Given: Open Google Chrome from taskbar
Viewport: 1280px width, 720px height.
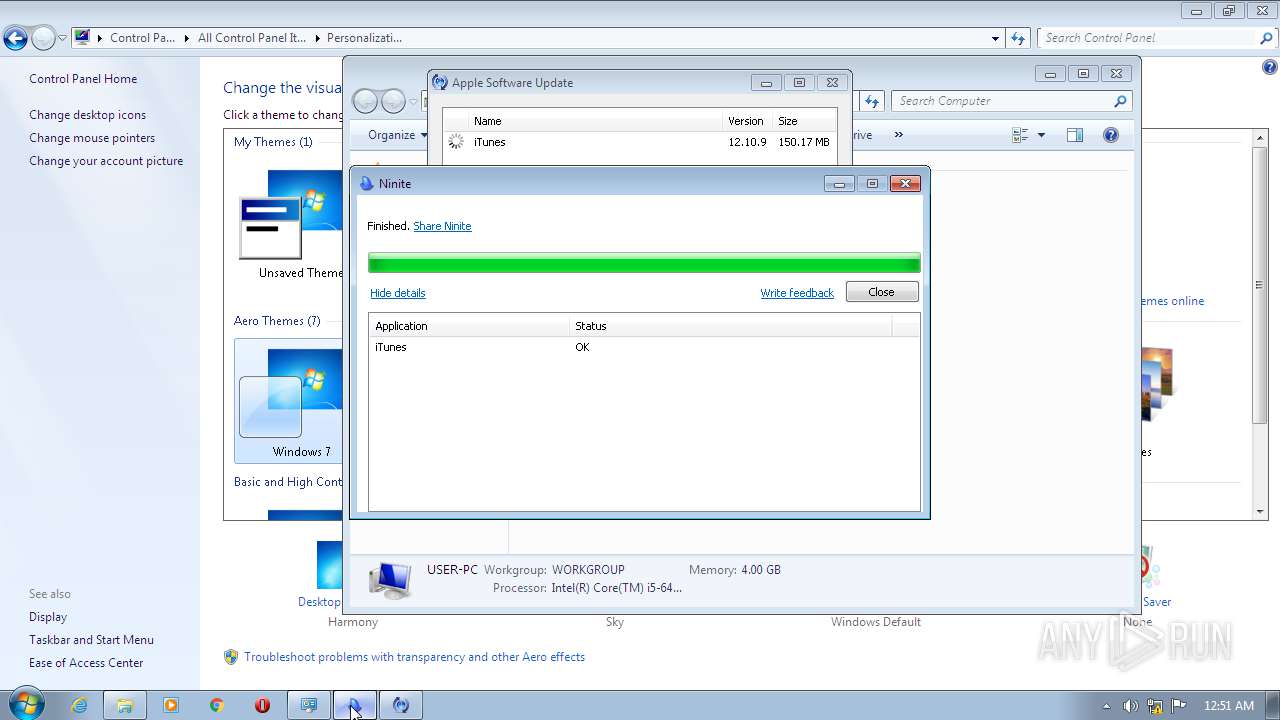Looking at the screenshot, I should tap(217, 705).
